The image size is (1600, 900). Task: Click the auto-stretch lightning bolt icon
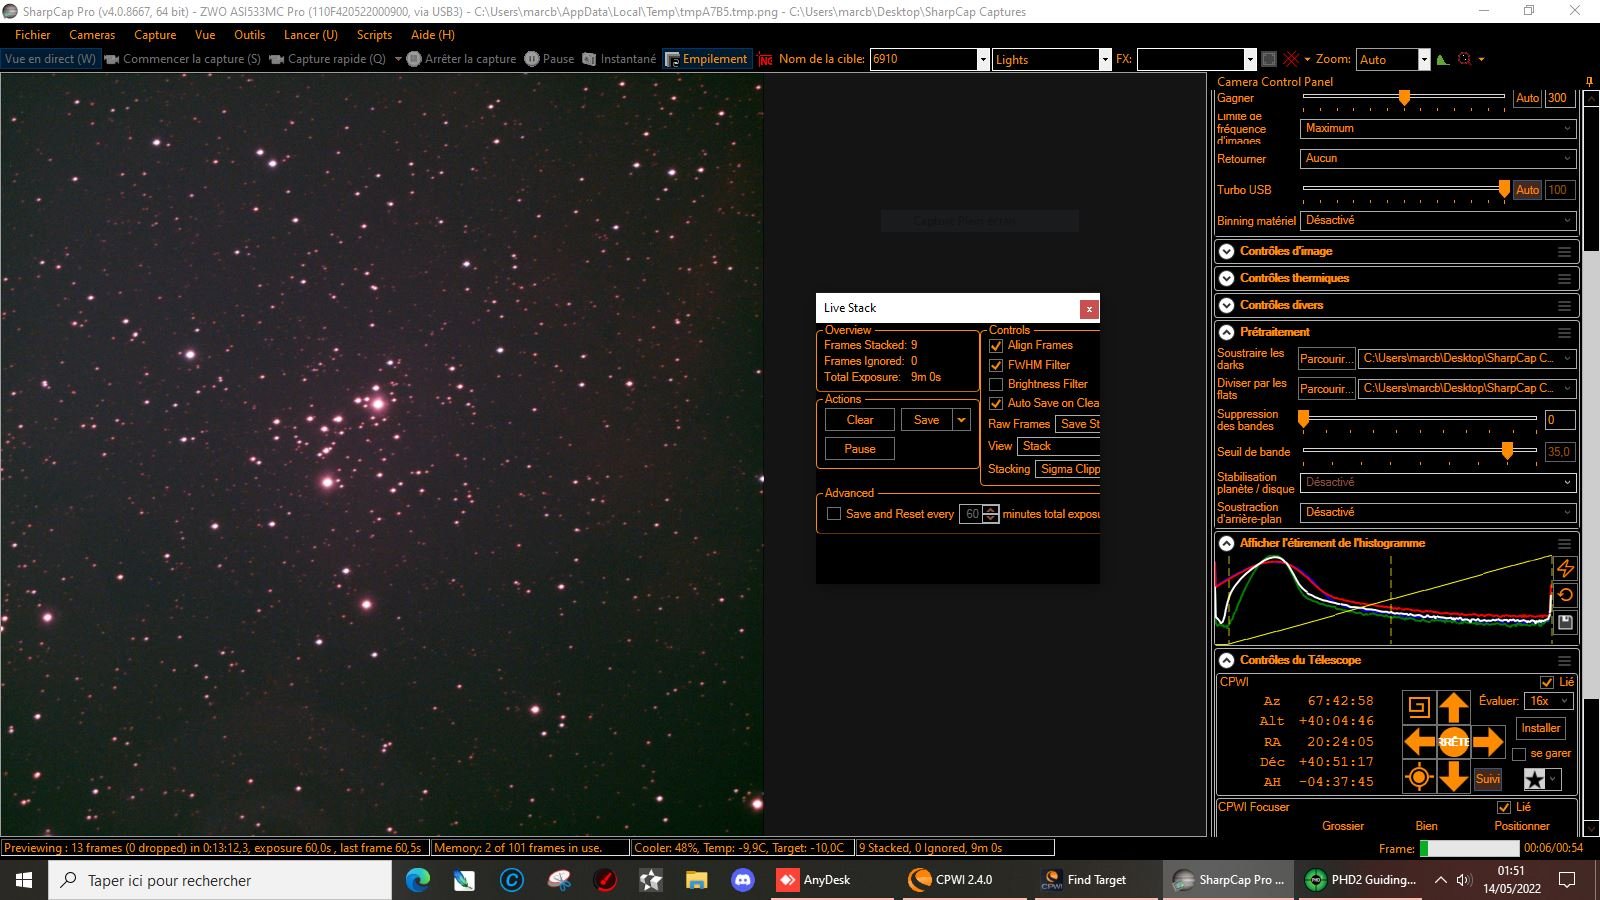pyautogui.click(x=1565, y=568)
